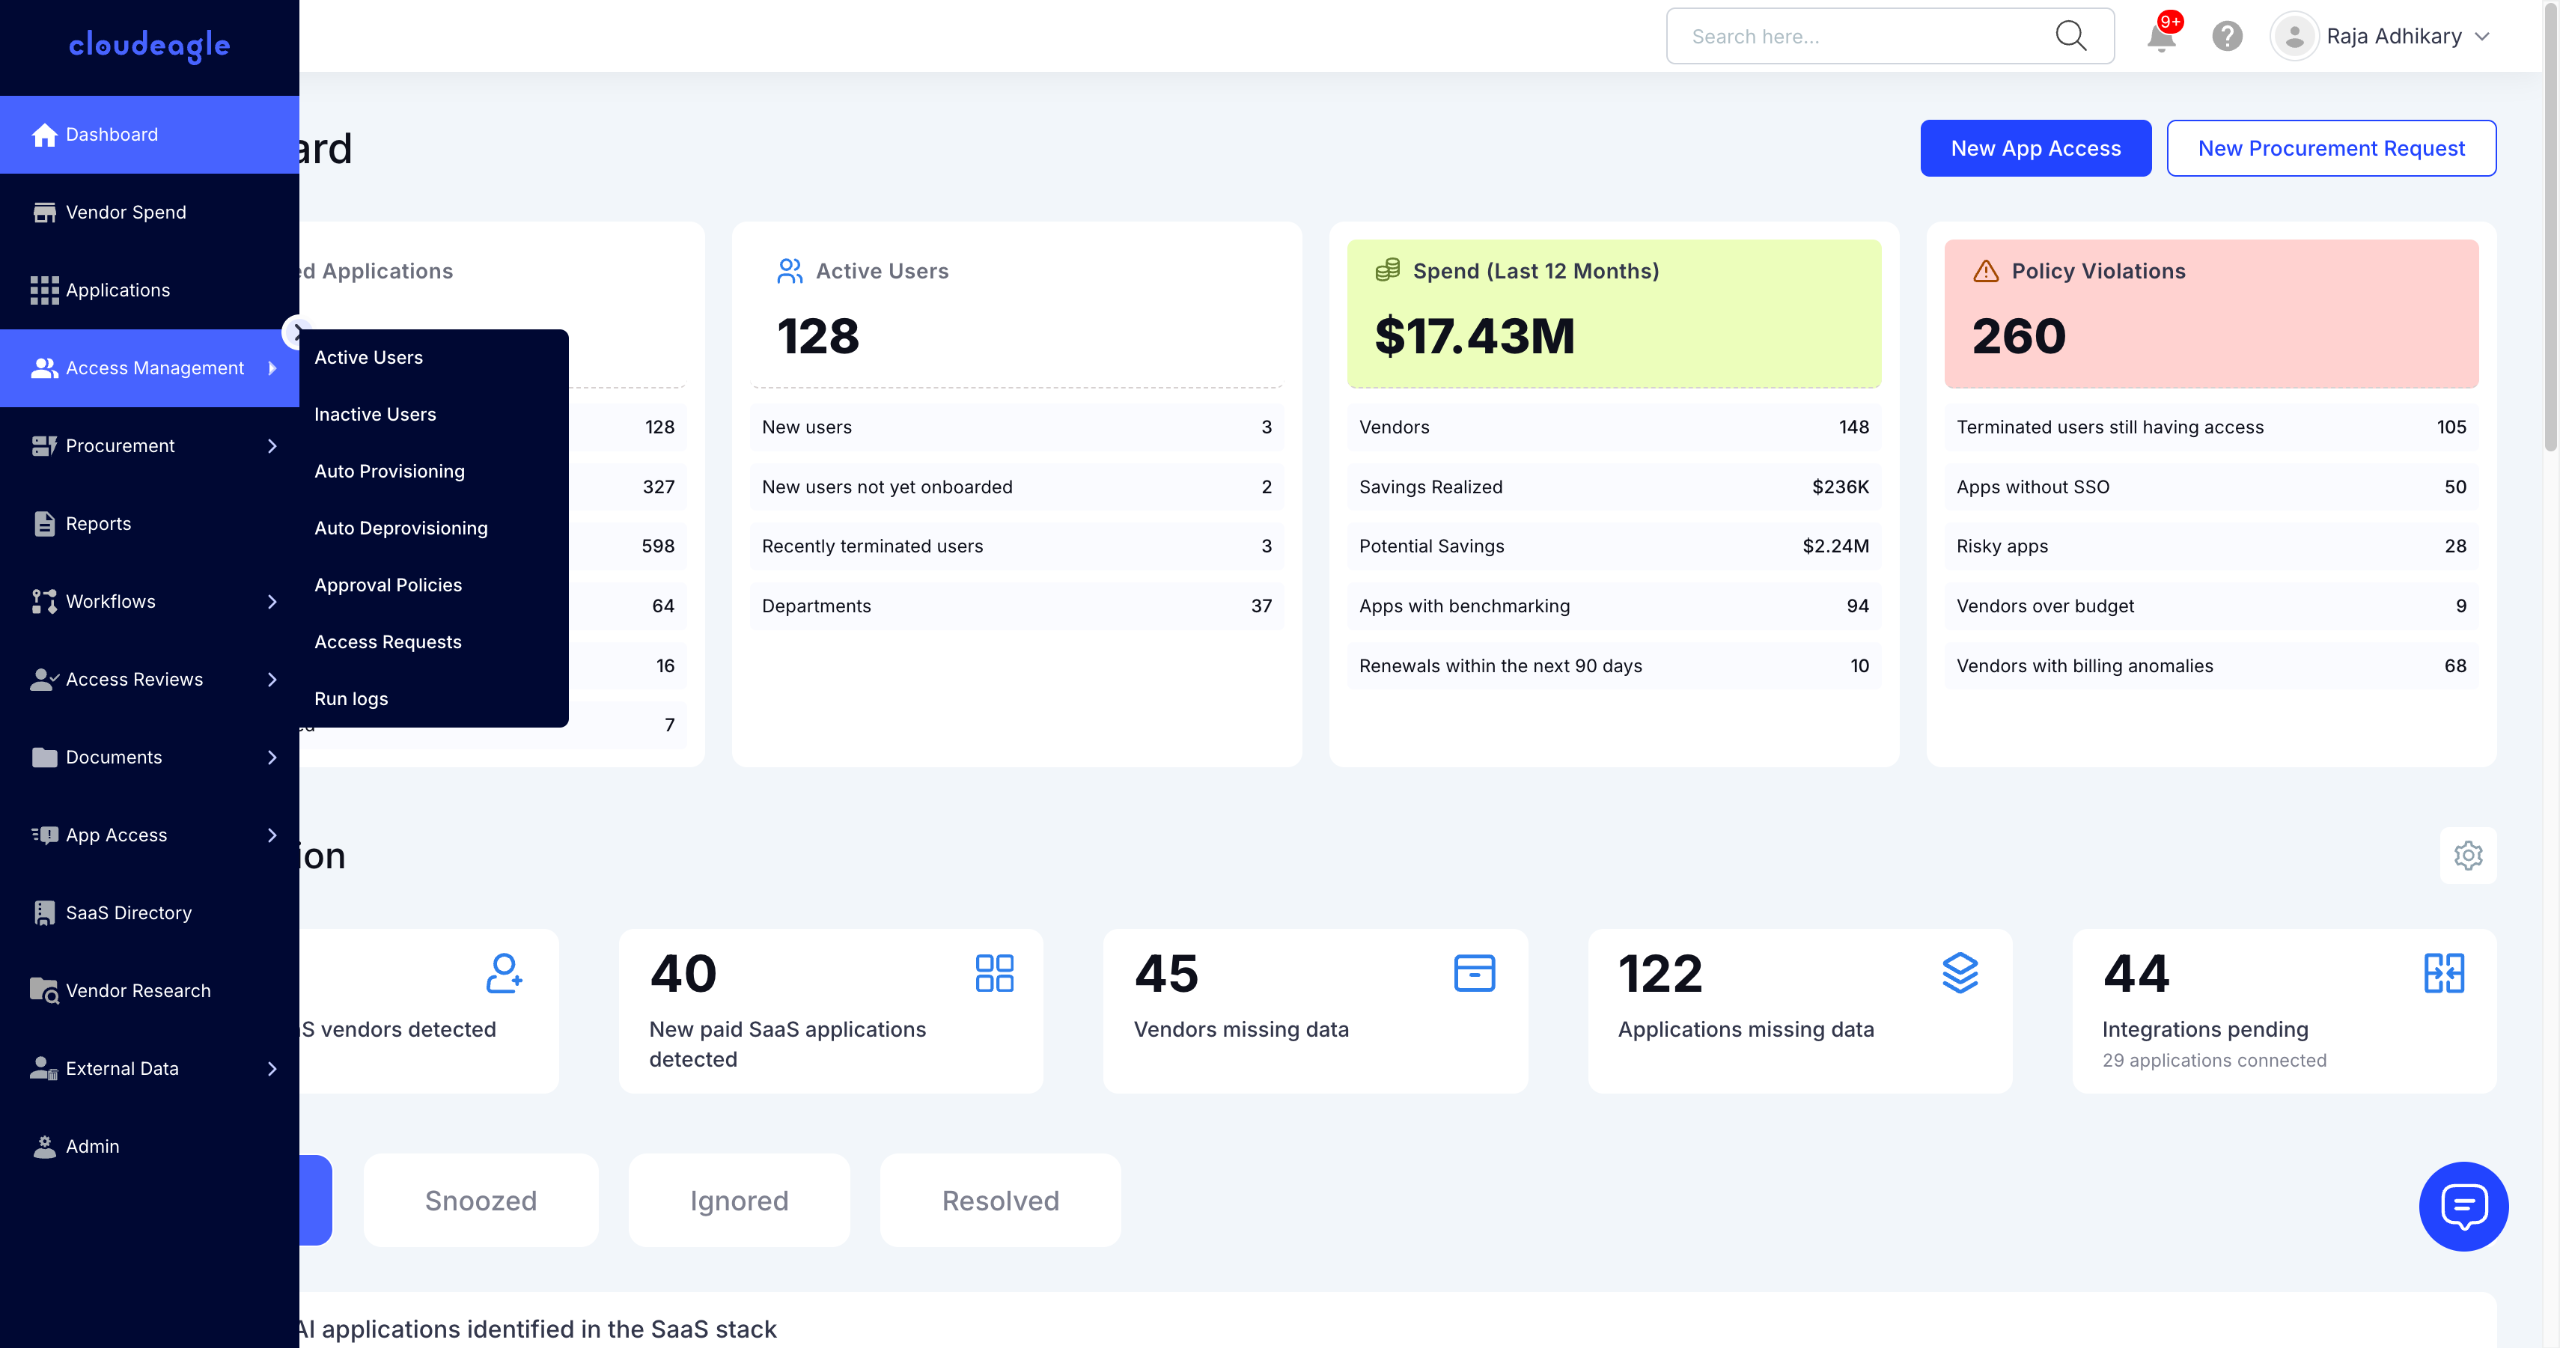Open the help question mark icon
The image size is (2560, 1348).
click(x=2227, y=37)
